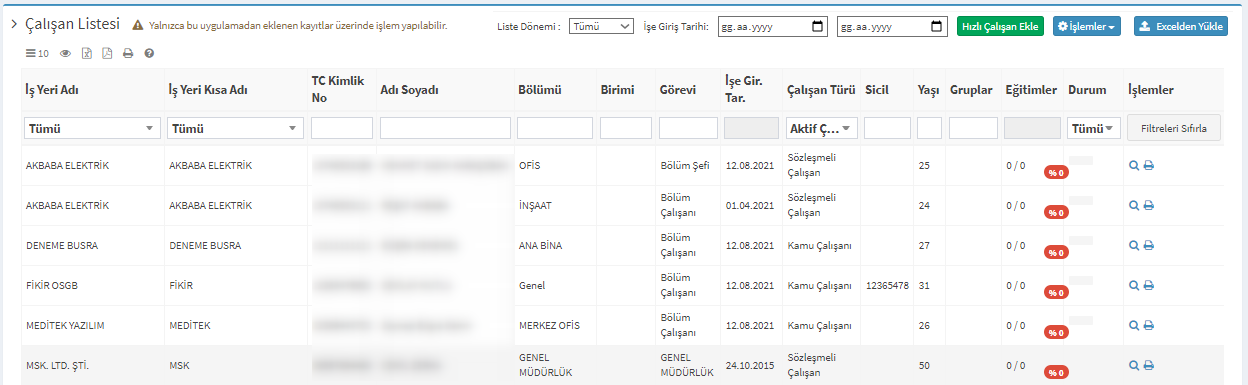Click the Birimi filter input
This screenshot has width=1248, height=385.
(x=626, y=128)
